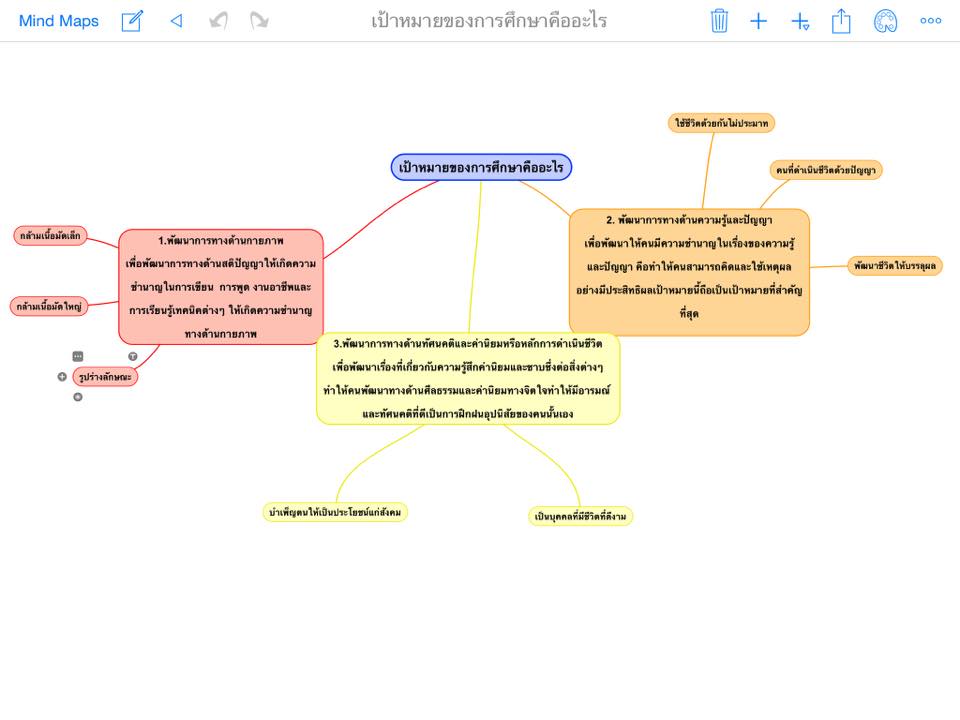Delete selected node with trash icon

click(719, 21)
